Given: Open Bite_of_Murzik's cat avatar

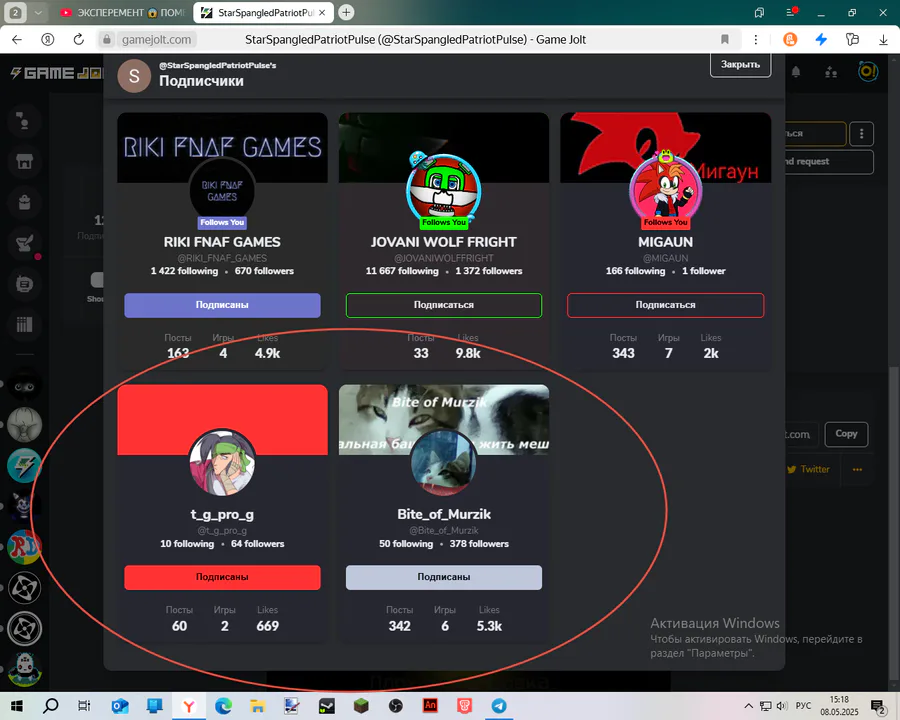Looking at the screenshot, I should pyautogui.click(x=444, y=463).
